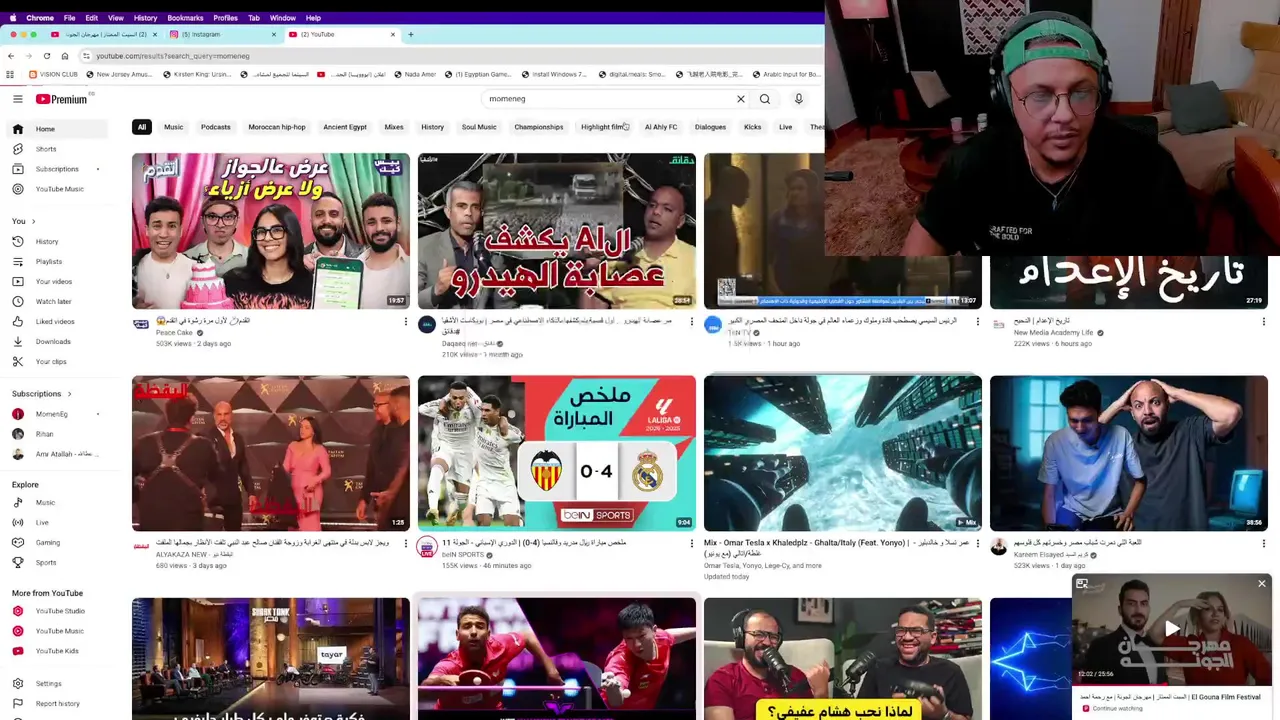The width and height of the screenshot is (1280, 720).
Task: Open YouTube Kids
Action: tap(57, 651)
